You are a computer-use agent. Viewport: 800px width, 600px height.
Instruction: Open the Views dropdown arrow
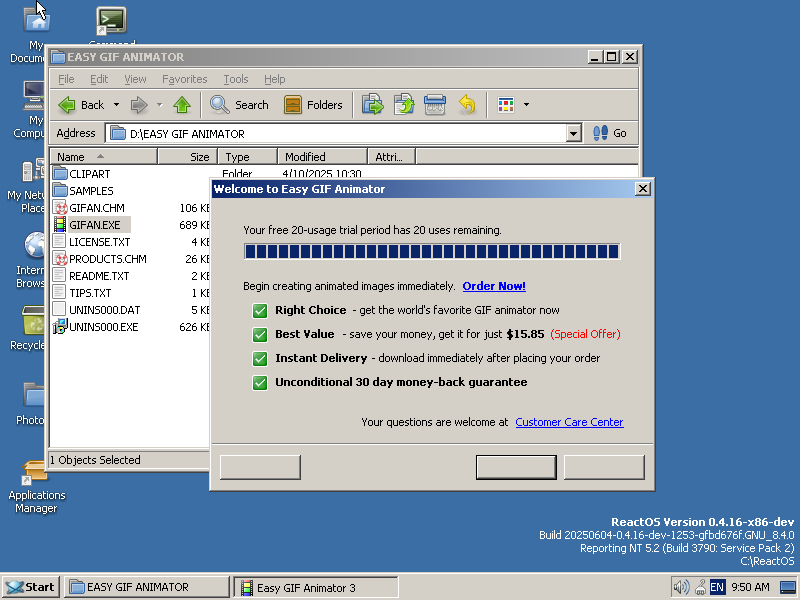click(527, 105)
